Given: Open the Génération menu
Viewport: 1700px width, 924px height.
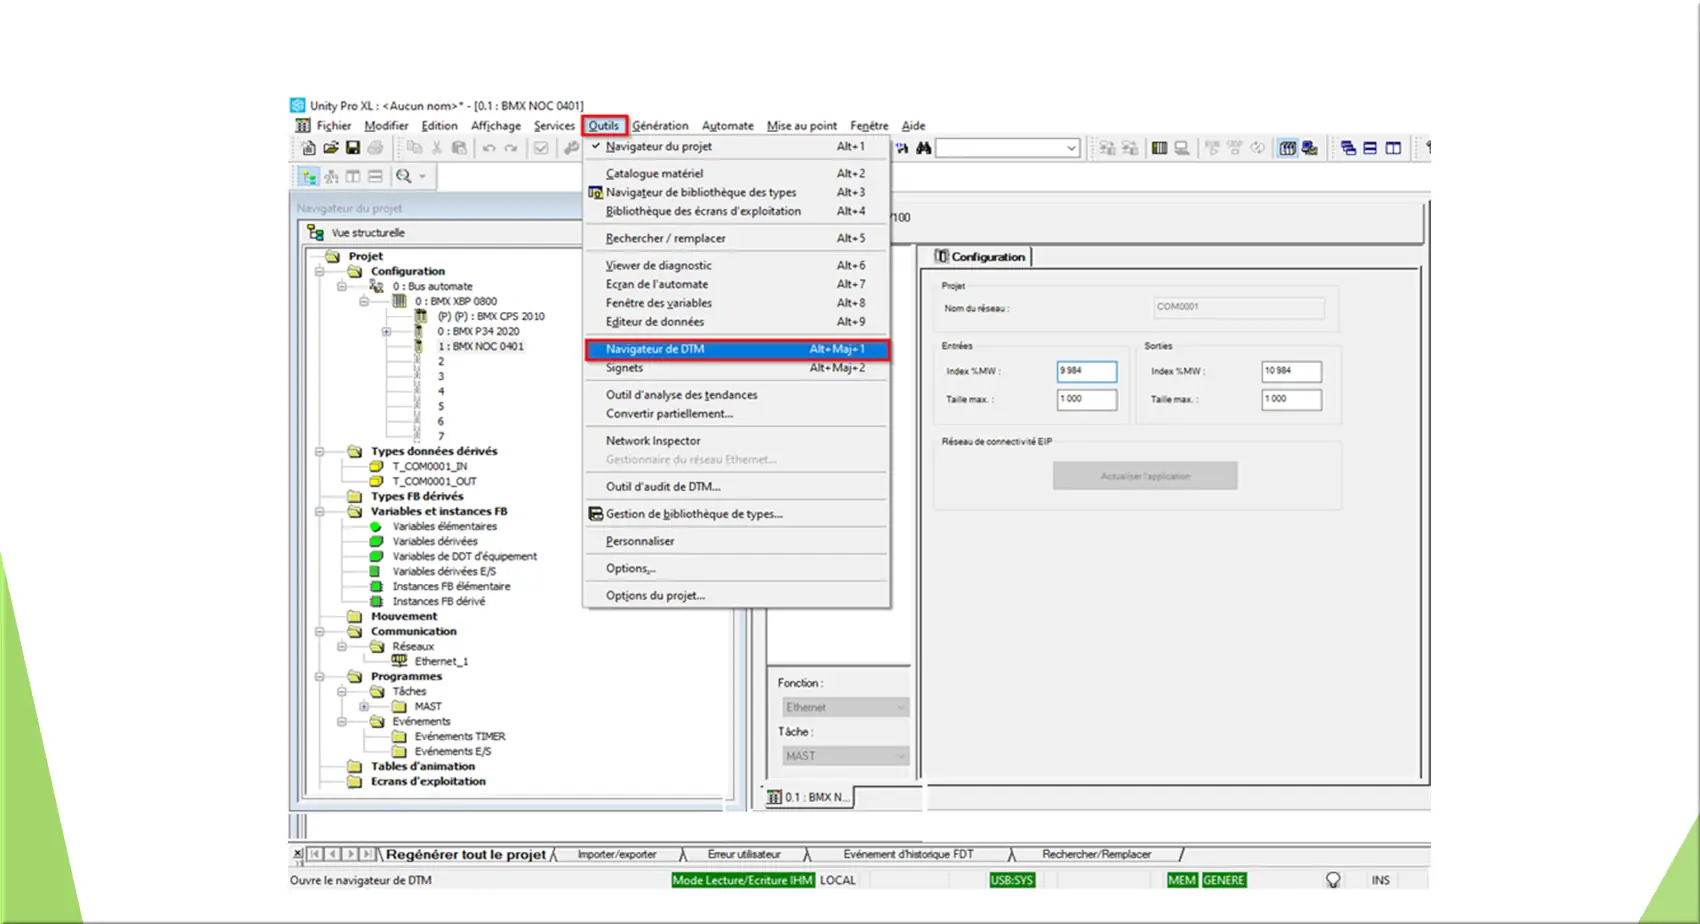Looking at the screenshot, I should 660,126.
